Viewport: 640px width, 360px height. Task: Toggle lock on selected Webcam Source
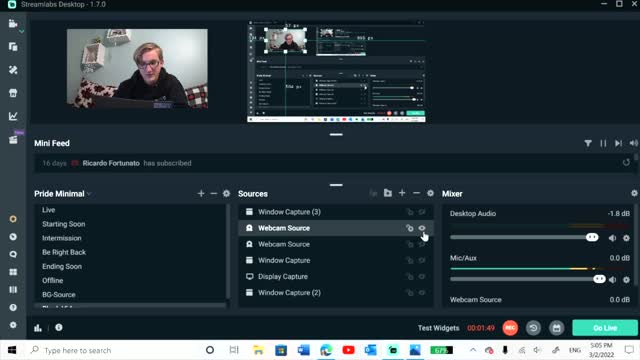tap(409, 228)
